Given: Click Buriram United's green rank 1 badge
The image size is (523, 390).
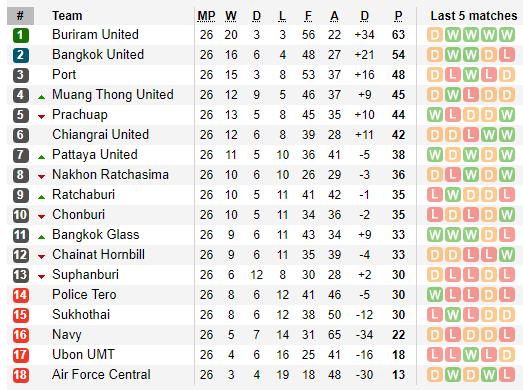Looking at the screenshot, I should (x=20, y=35).
